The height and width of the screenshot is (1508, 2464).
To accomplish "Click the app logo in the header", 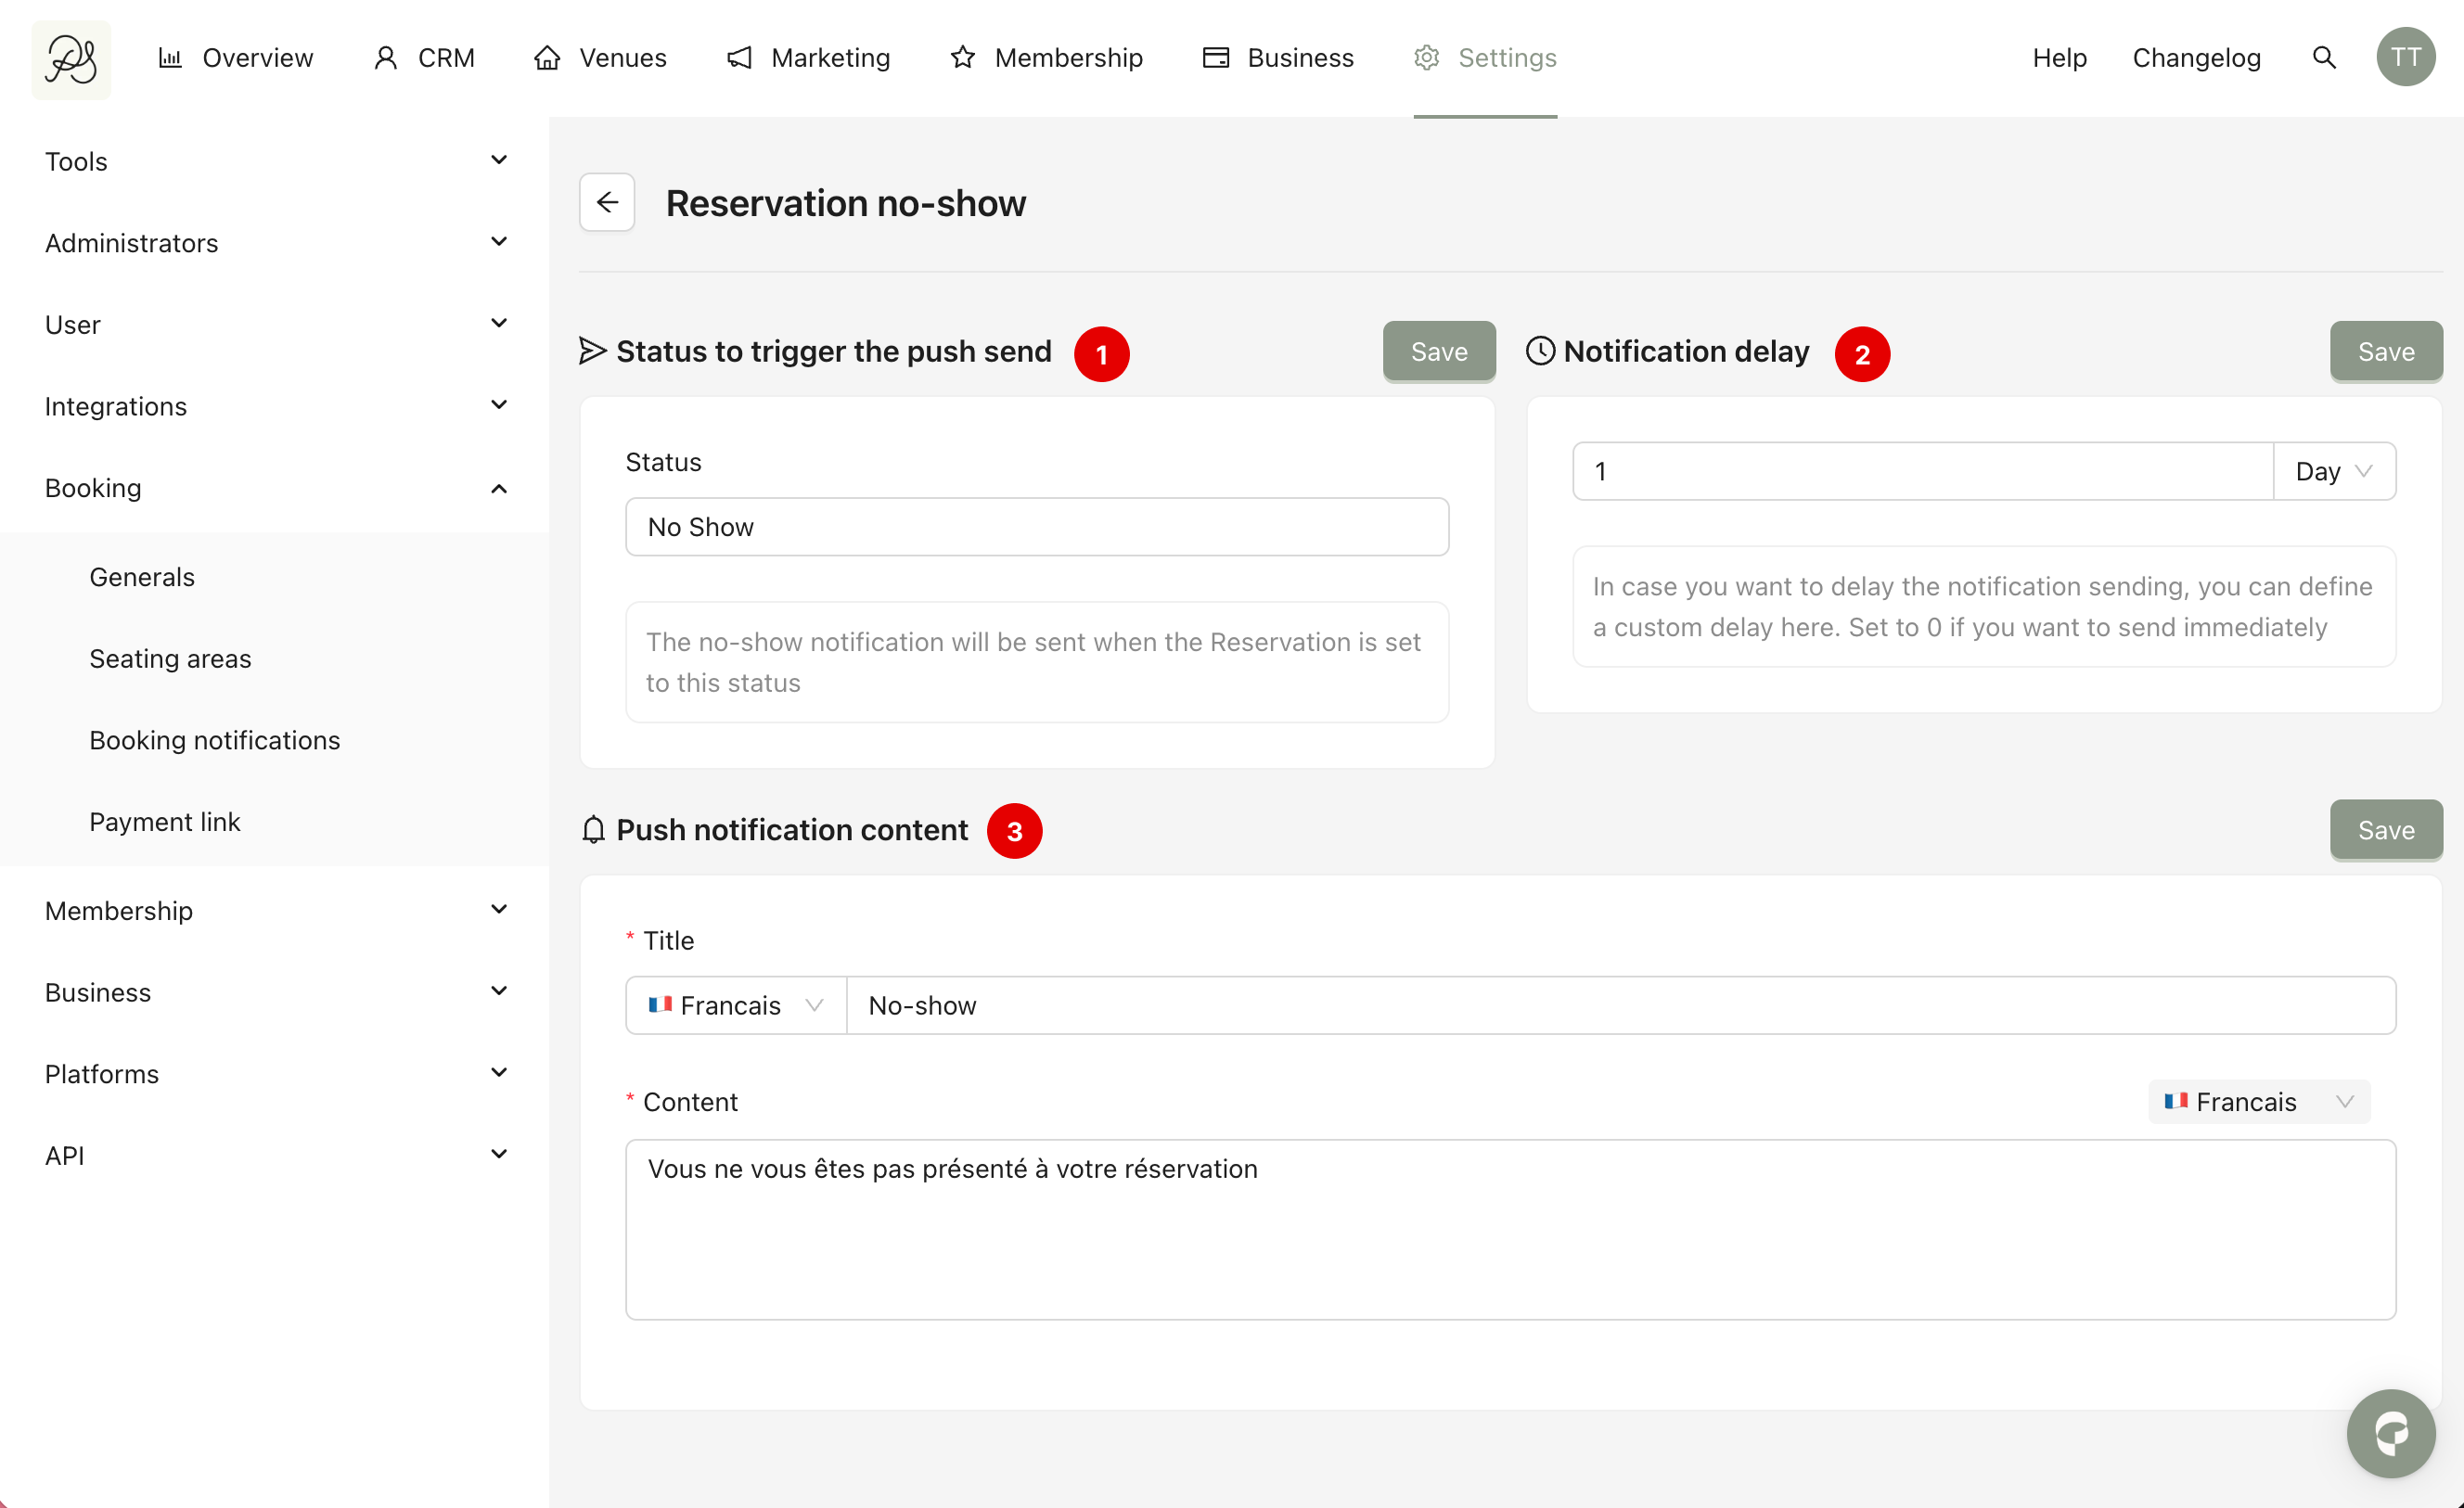I will pos(71,59).
